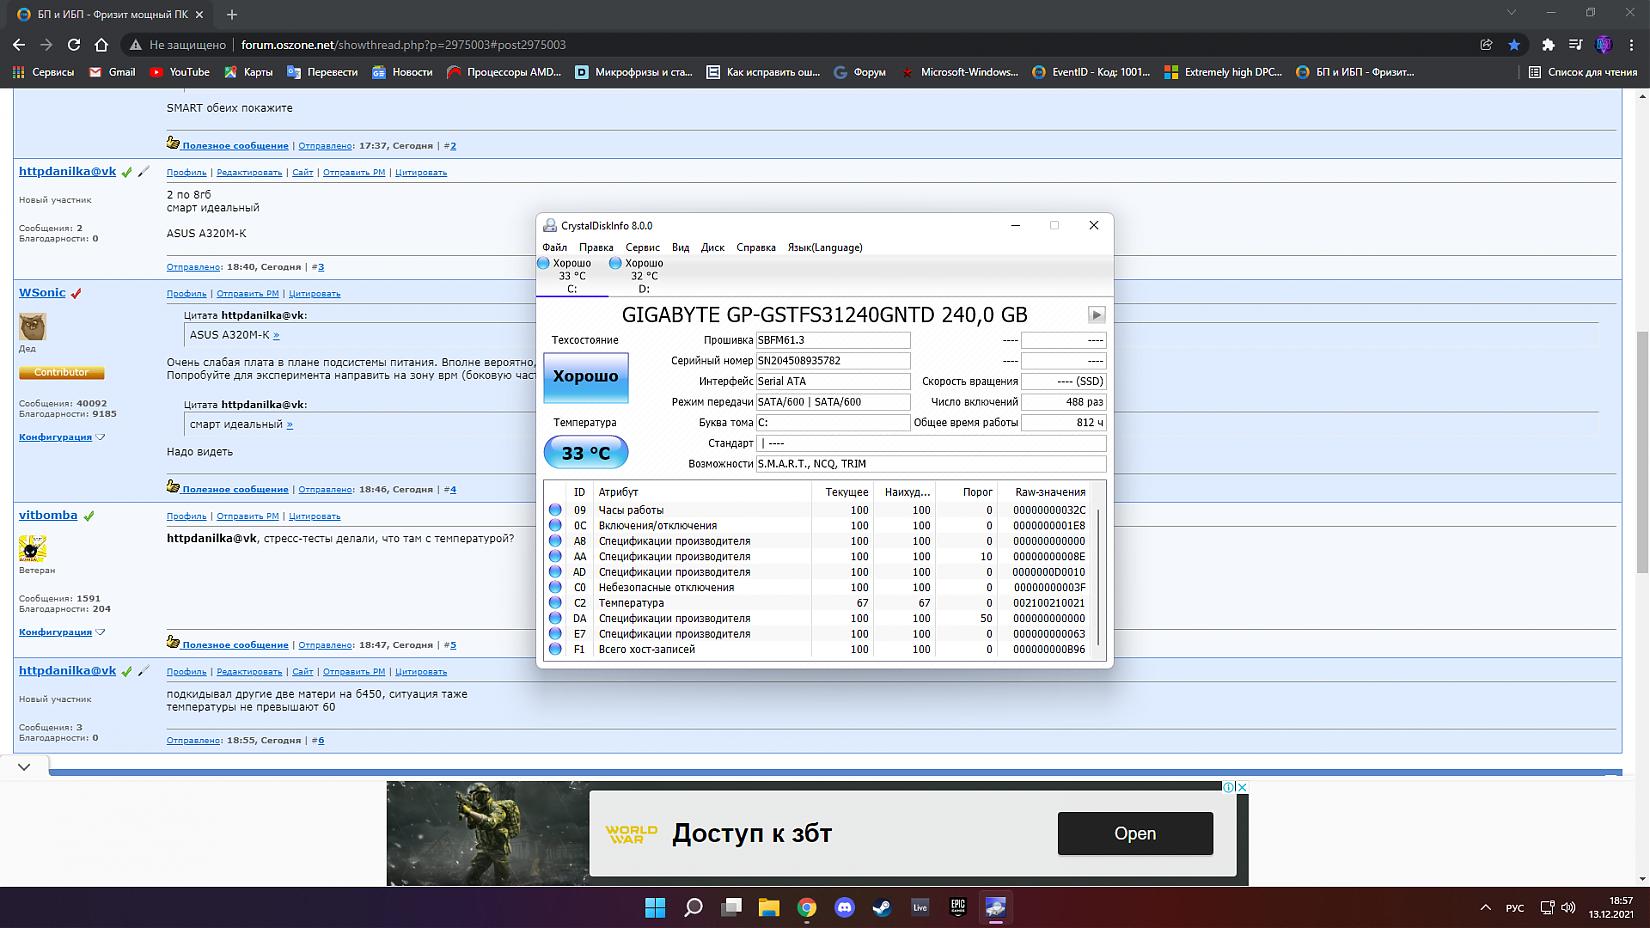The width and height of the screenshot is (1650, 928).
Task: Click the Windows Start button
Action: click(655, 907)
